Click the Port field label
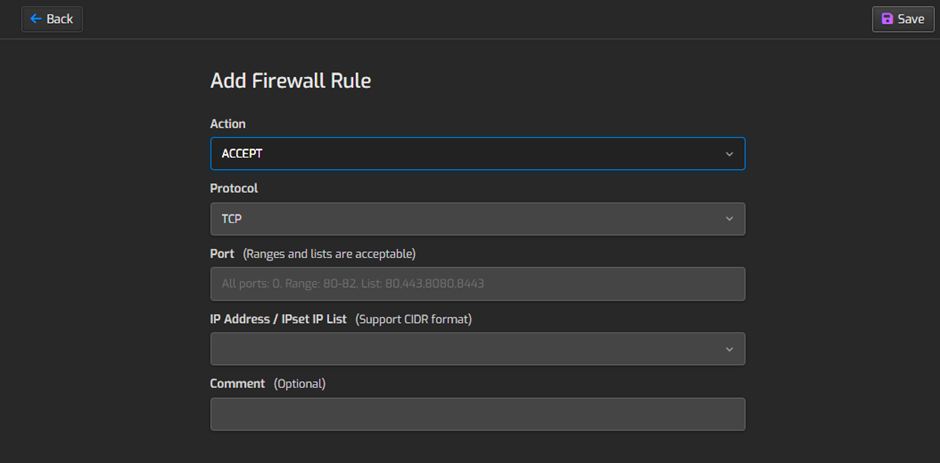 [222, 254]
